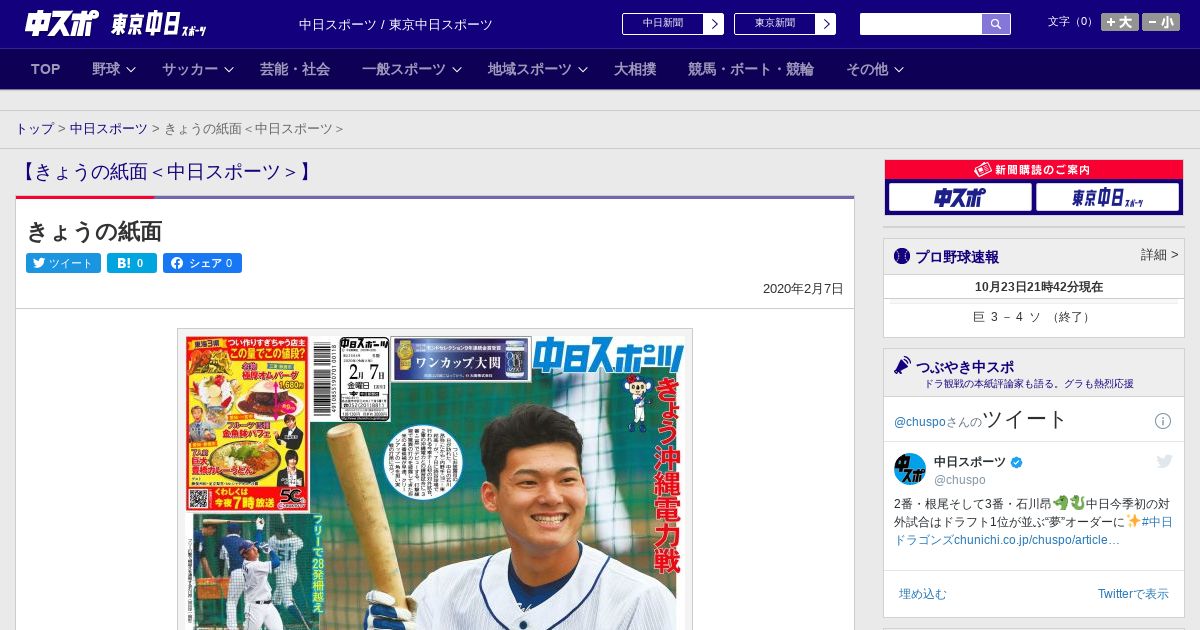The width and height of the screenshot is (1200, 630).
Task: Expand the その他 menu dropdown
Action: click(875, 69)
